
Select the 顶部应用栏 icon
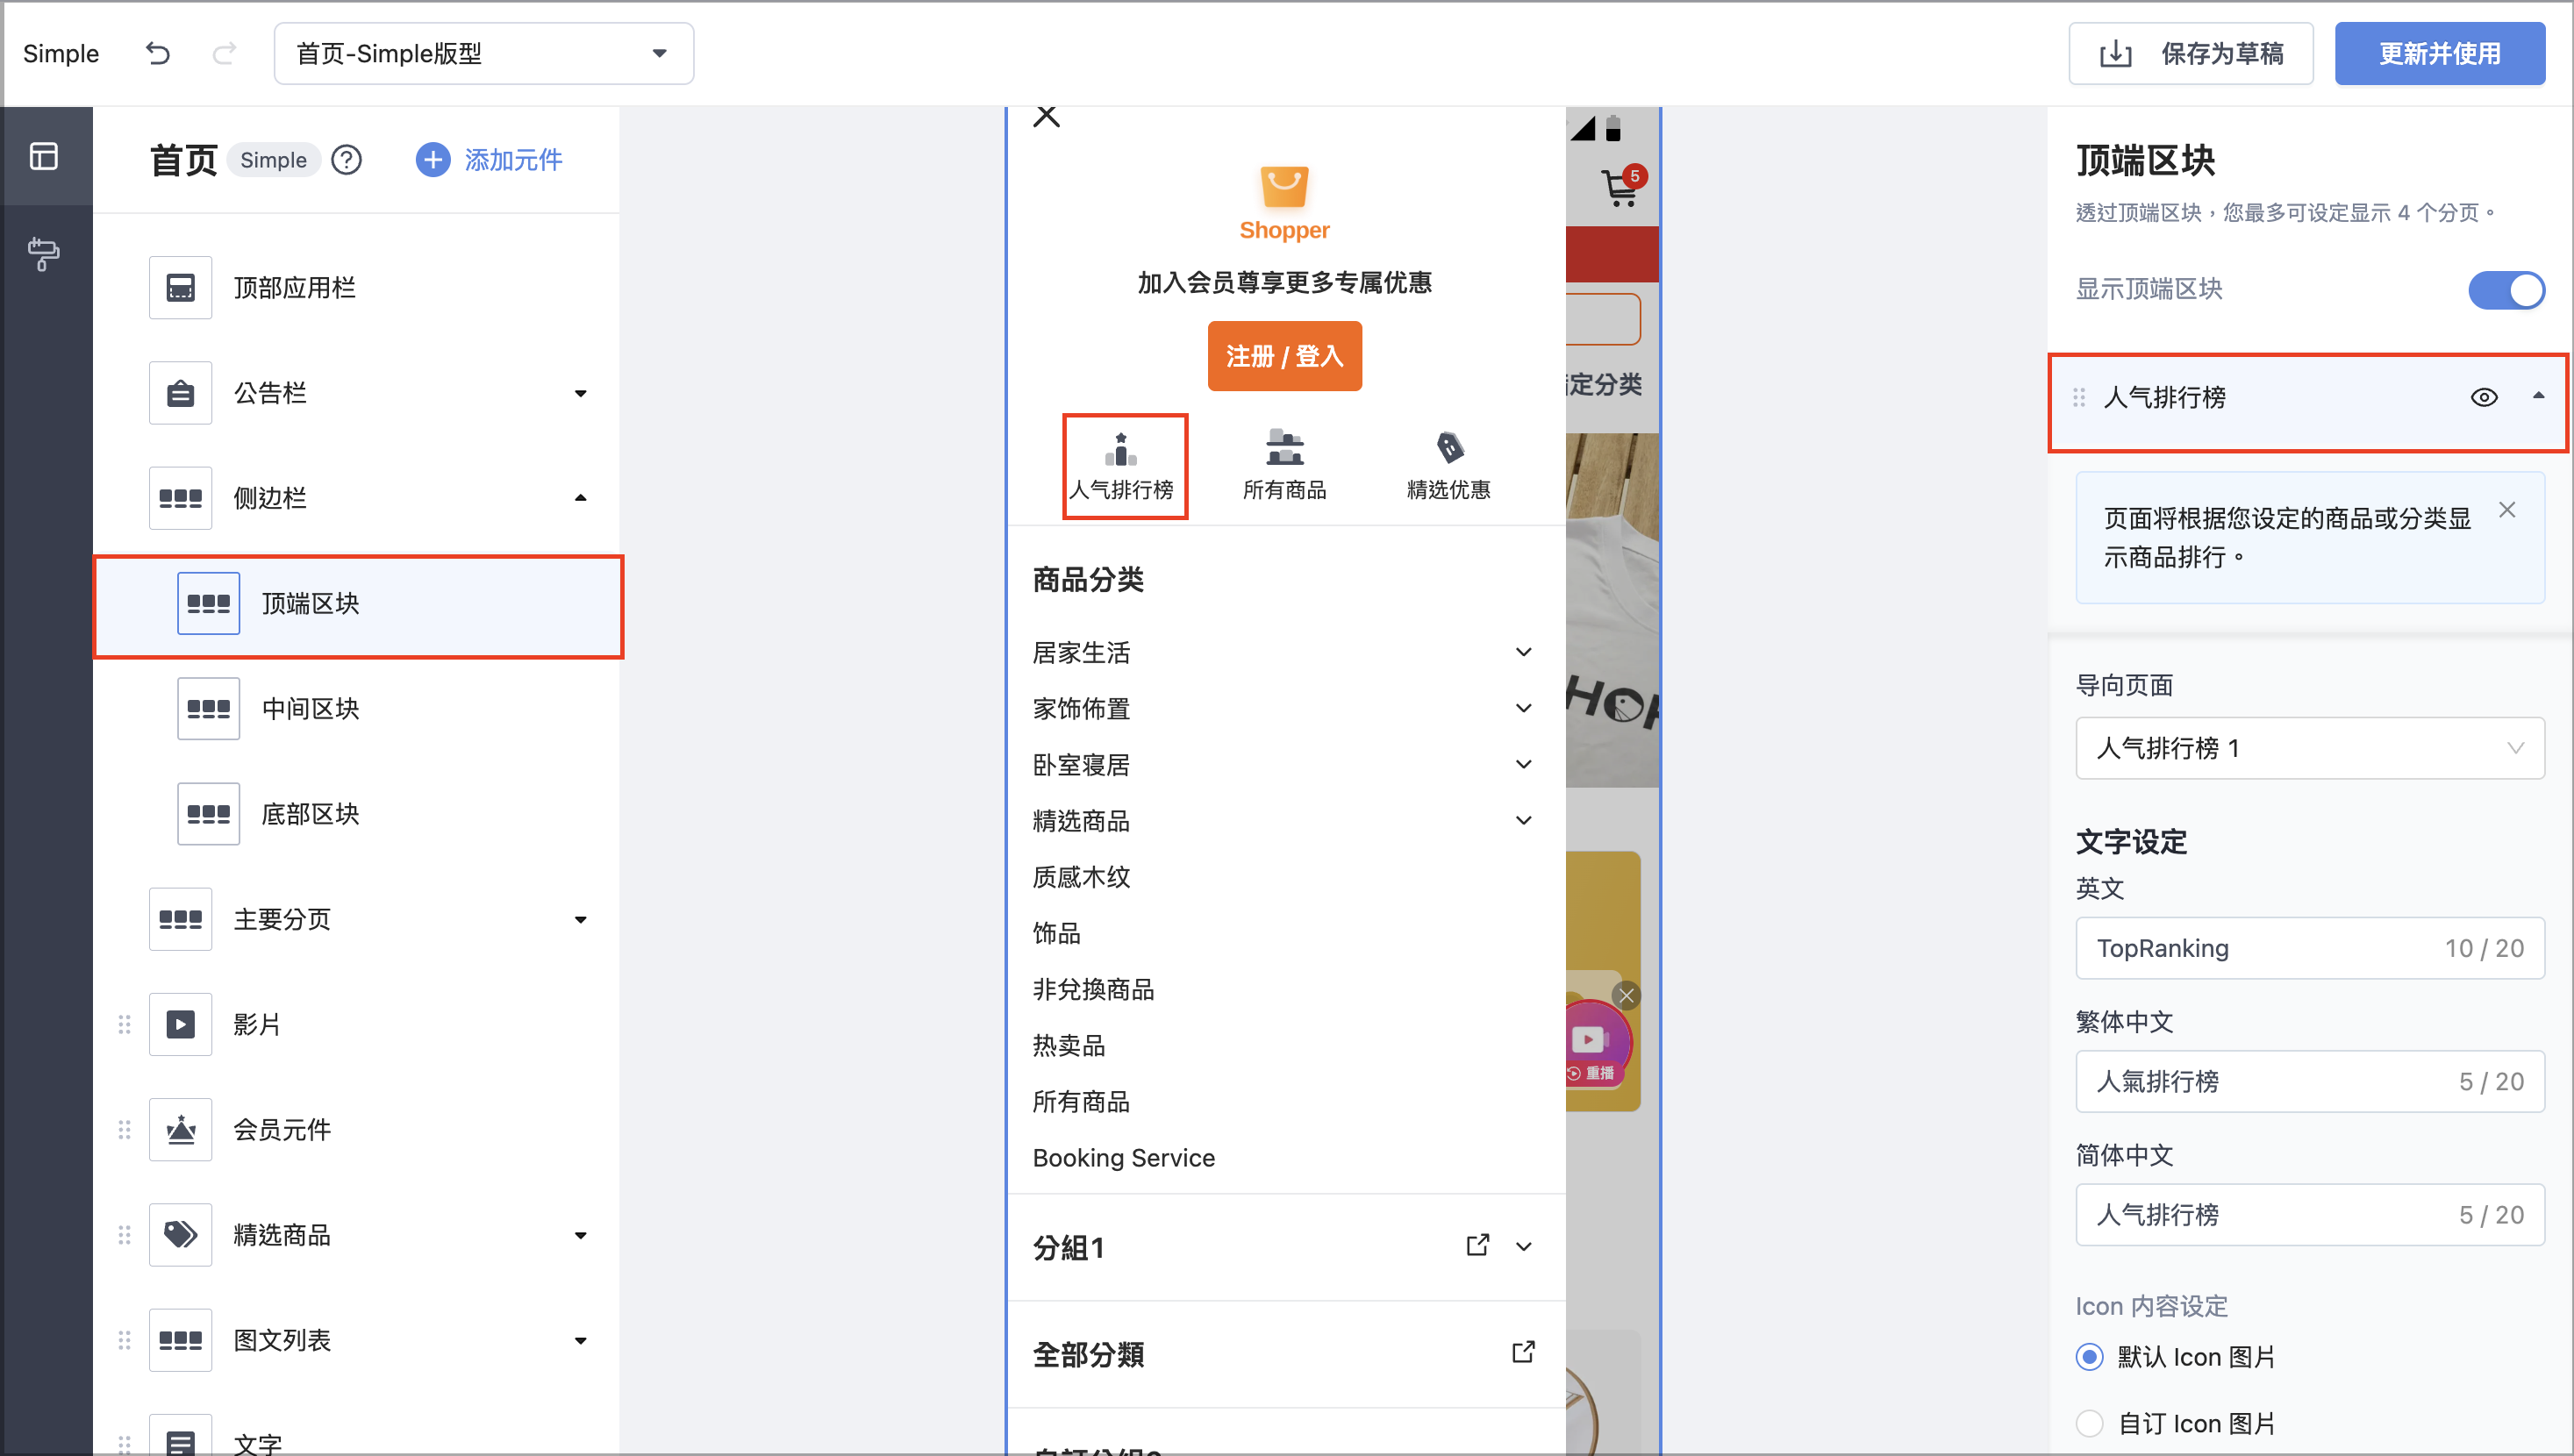[x=180, y=288]
